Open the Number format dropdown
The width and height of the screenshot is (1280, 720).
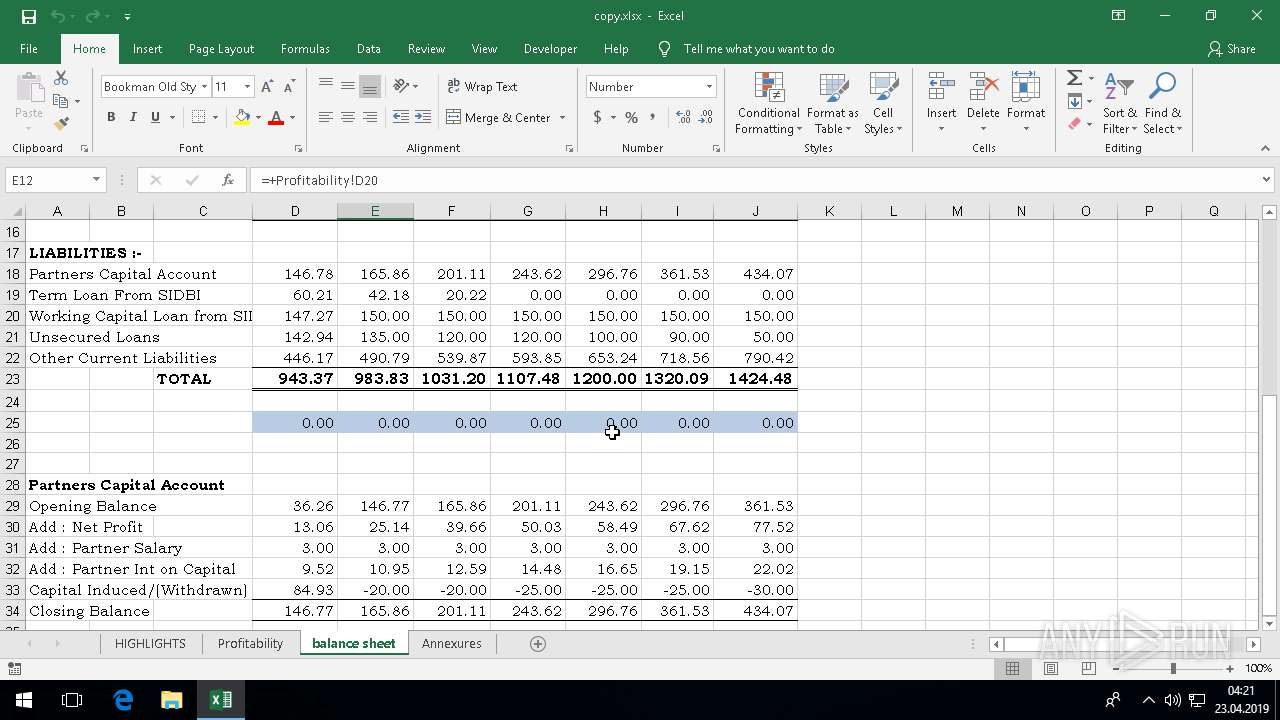tap(709, 87)
